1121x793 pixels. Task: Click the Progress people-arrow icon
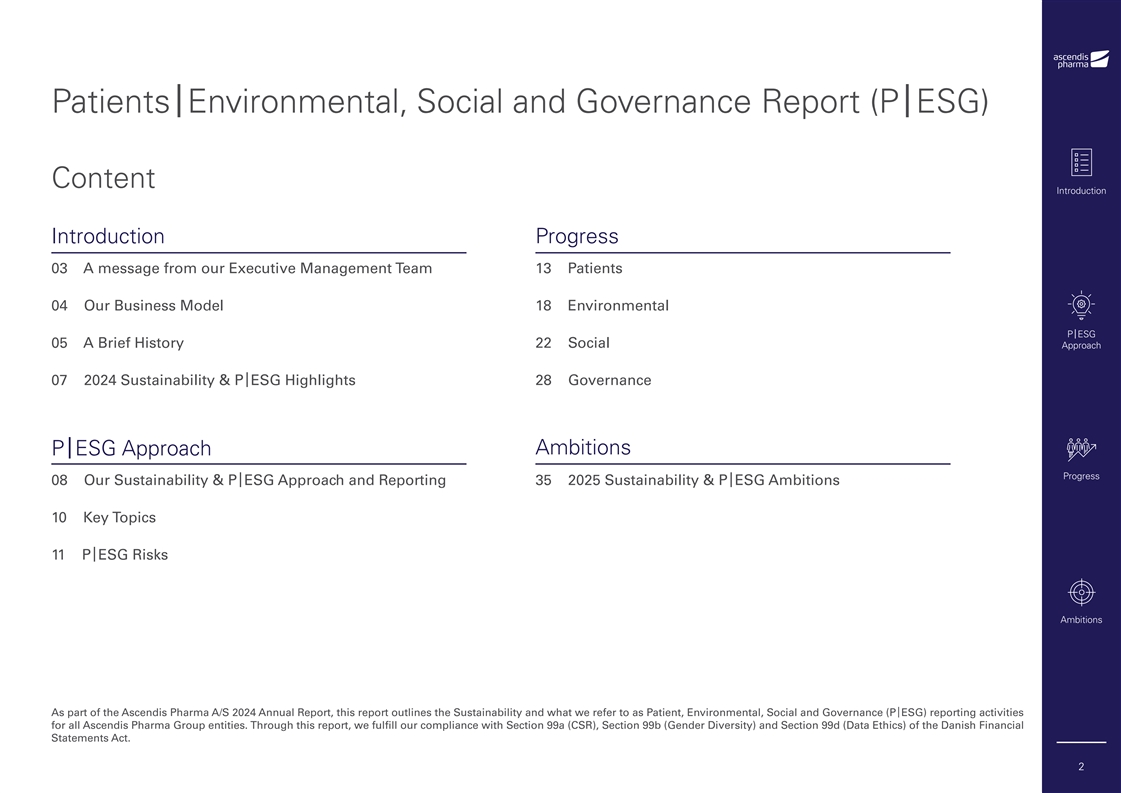click(x=1081, y=450)
